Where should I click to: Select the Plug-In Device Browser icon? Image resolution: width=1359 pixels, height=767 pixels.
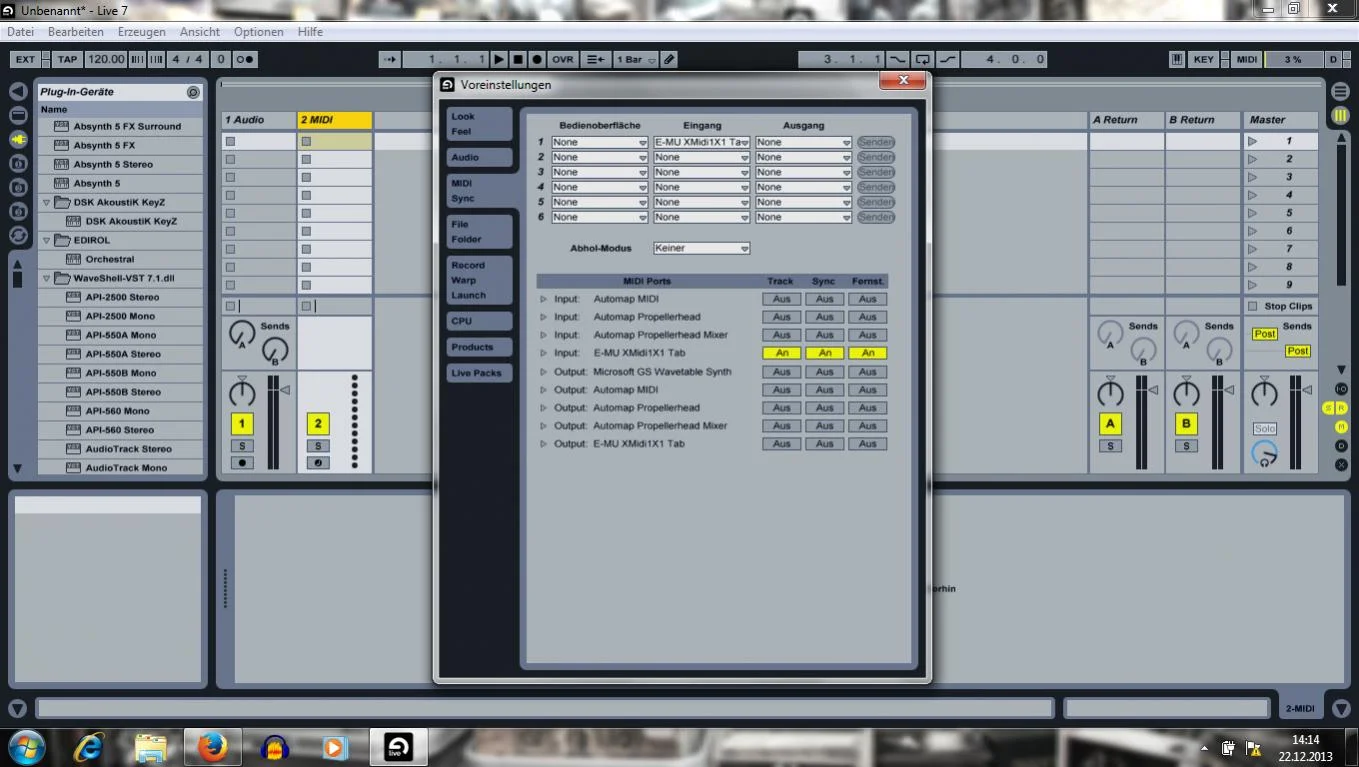(x=18, y=139)
